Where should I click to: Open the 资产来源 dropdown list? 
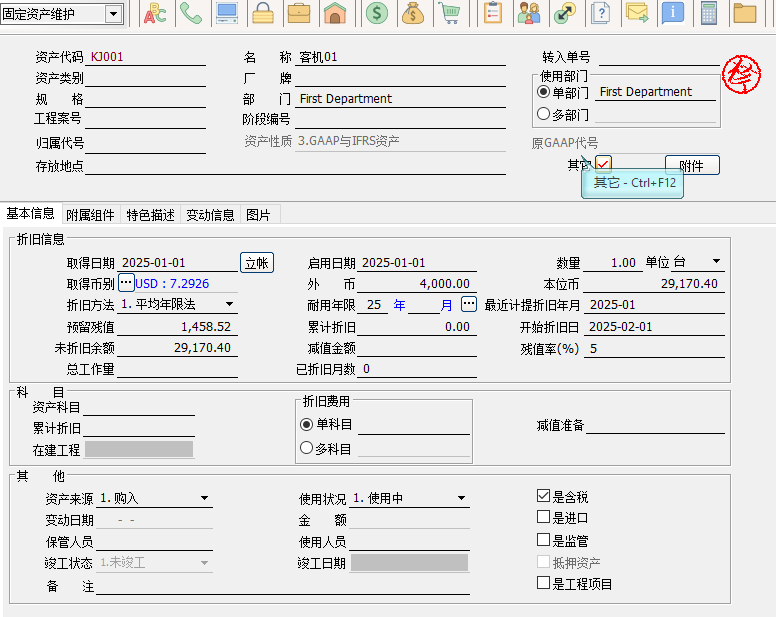204,498
